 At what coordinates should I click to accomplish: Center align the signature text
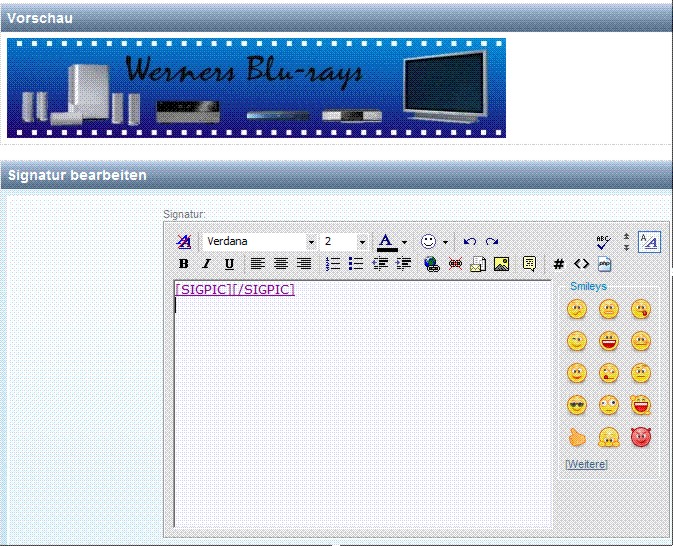pyautogui.click(x=281, y=264)
